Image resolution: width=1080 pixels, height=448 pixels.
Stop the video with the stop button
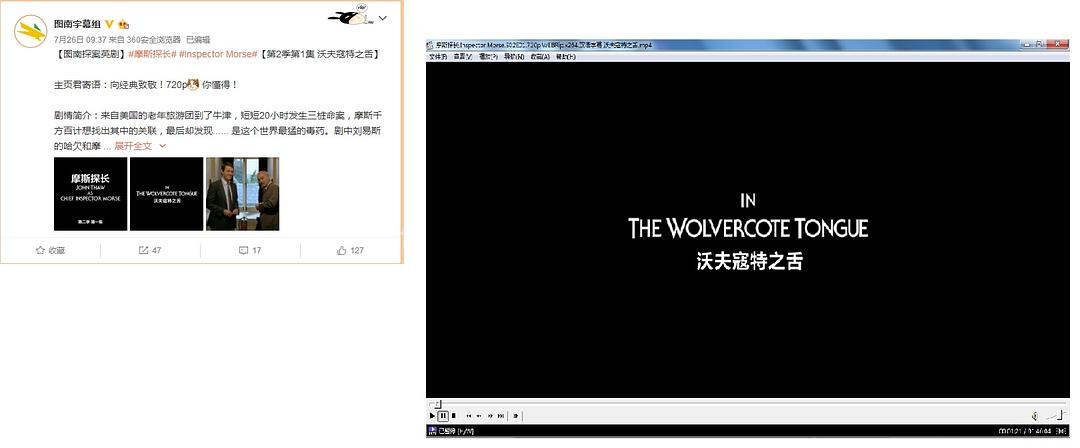(453, 415)
